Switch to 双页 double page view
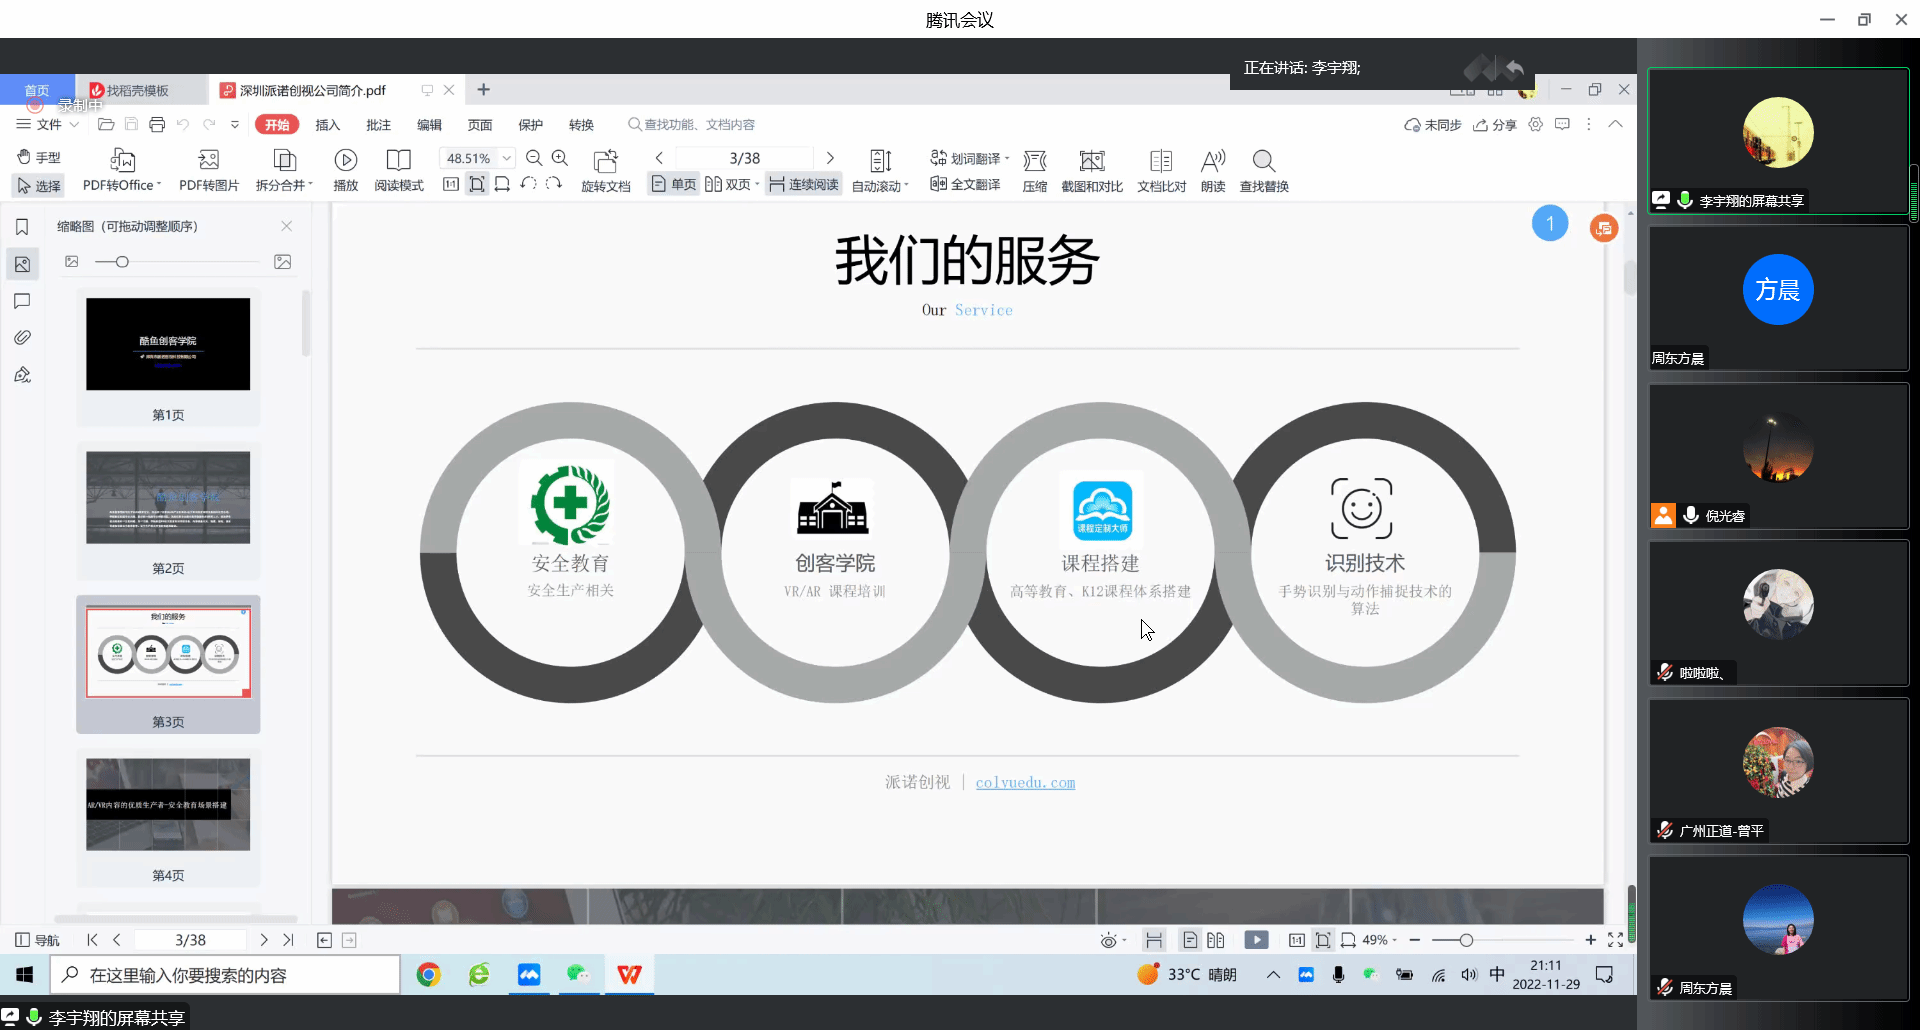 point(729,184)
